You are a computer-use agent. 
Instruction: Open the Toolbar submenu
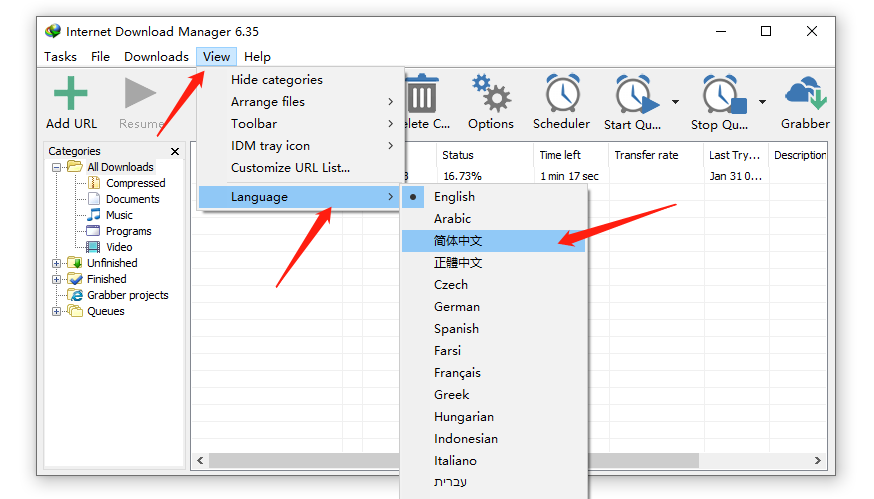coord(301,124)
